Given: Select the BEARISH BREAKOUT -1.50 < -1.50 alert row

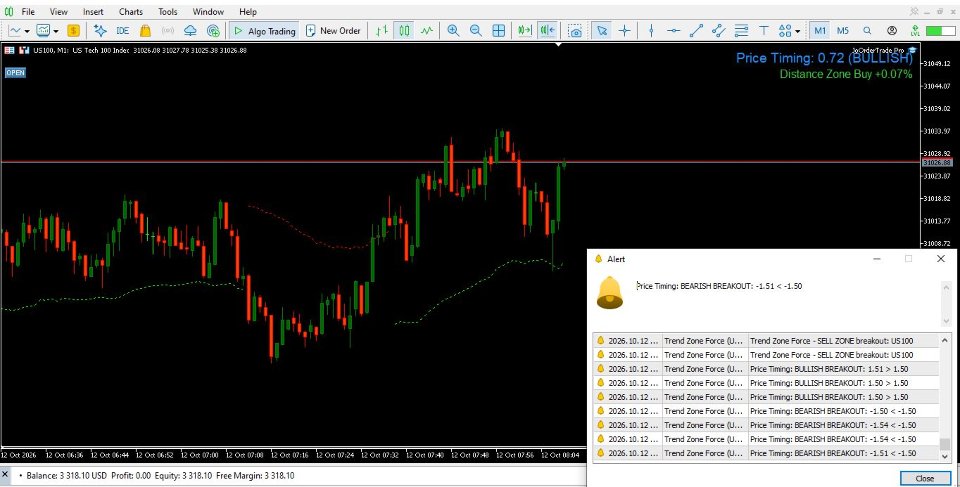Looking at the screenshot, I should point(767,411).
